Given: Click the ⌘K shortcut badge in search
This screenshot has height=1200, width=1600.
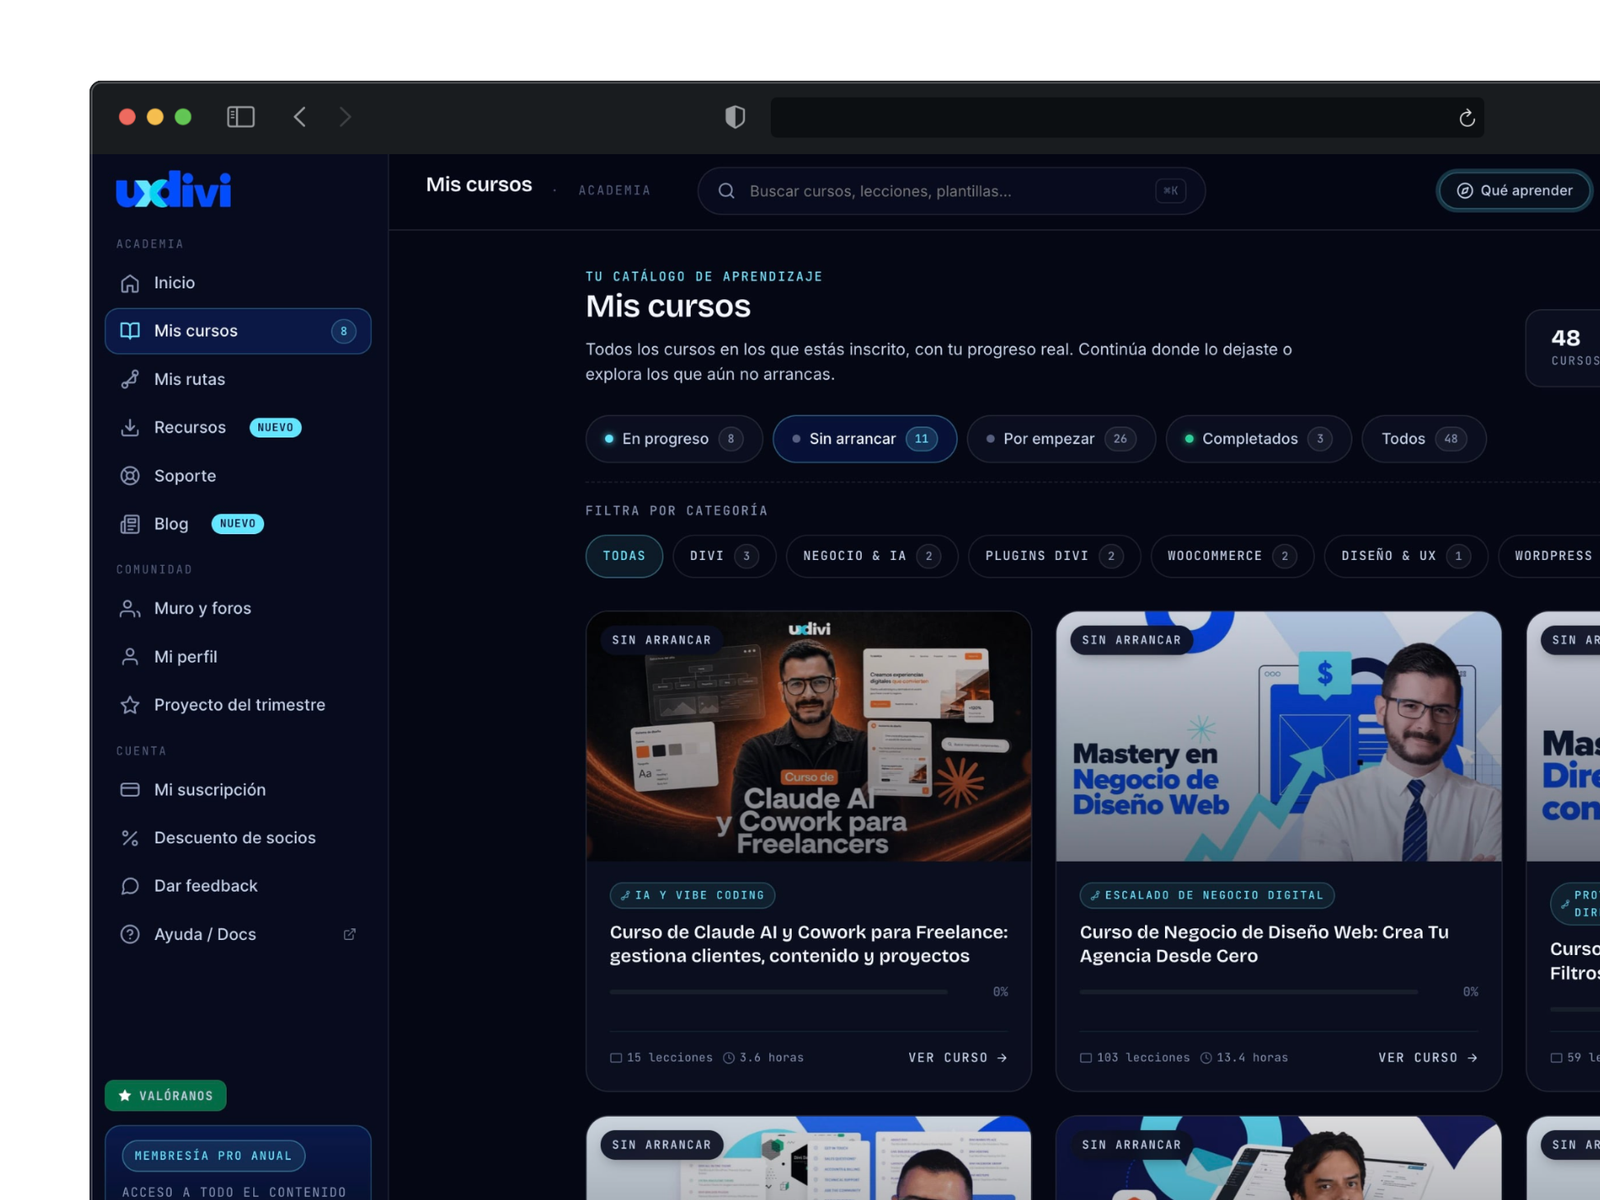Looking at the screenshot, I should point(1171,191).
